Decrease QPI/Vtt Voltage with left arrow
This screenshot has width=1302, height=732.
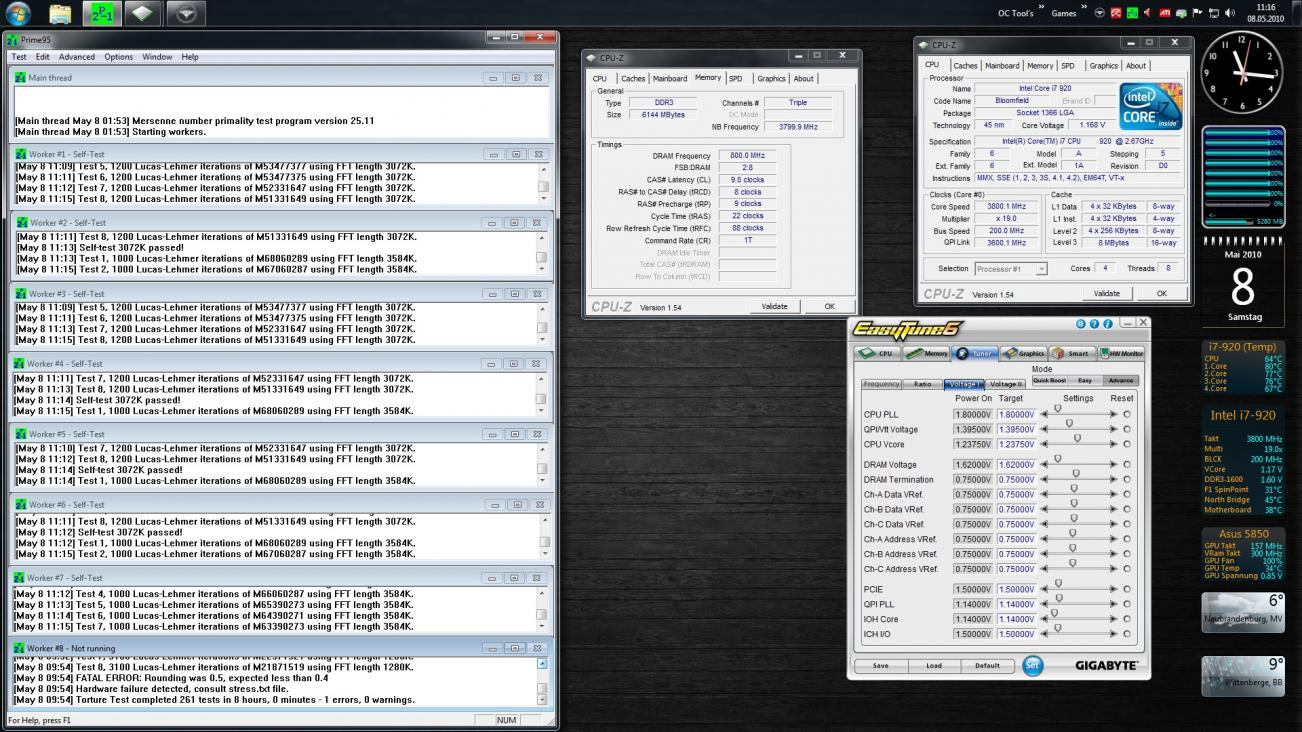pos(1045,429)
